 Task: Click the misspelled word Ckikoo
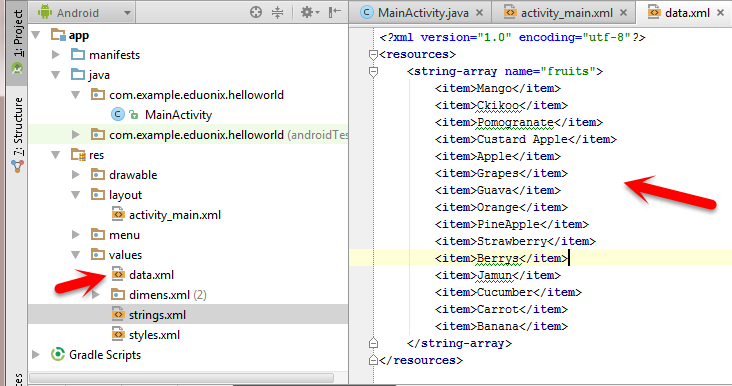pos(498,105)
